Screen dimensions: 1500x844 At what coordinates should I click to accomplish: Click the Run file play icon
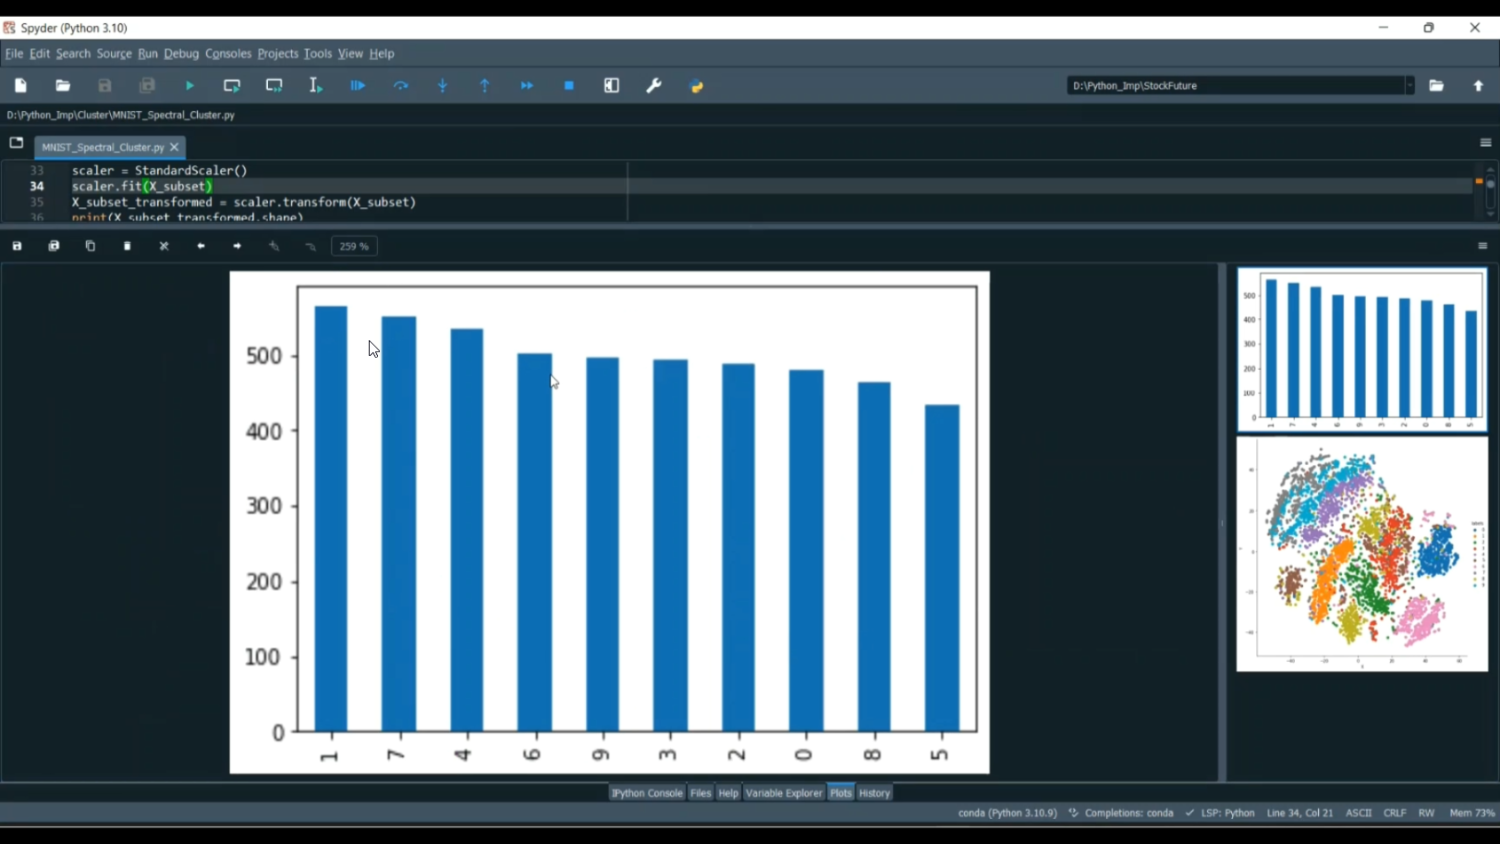tap(190, 86)
